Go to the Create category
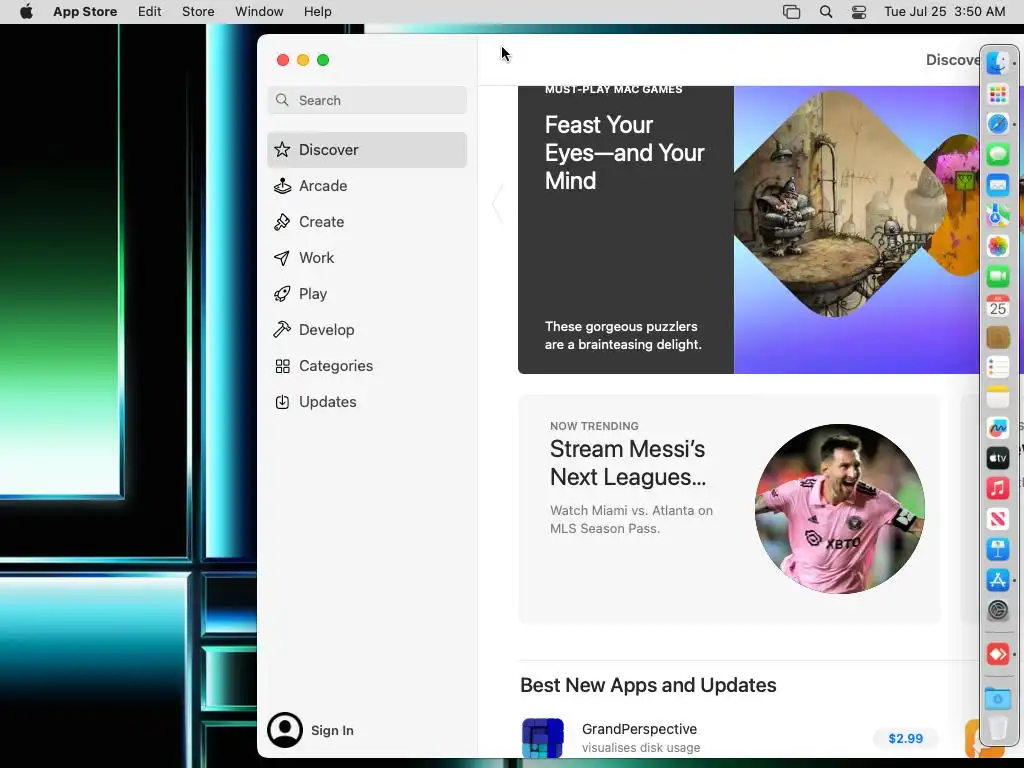The width and height of the screenshot is (1024, 768). pyautogui.click(x=367, y=221)
